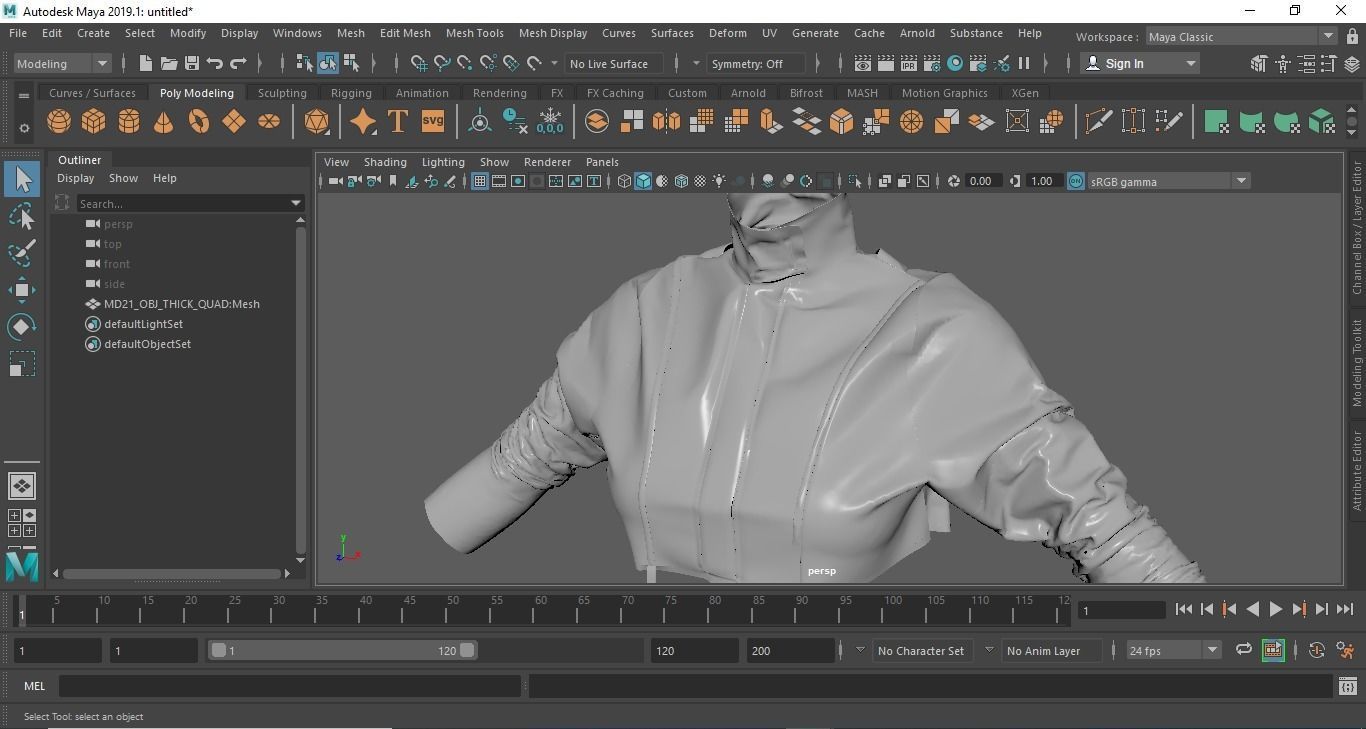Select the Paint Selection tool

22,253
